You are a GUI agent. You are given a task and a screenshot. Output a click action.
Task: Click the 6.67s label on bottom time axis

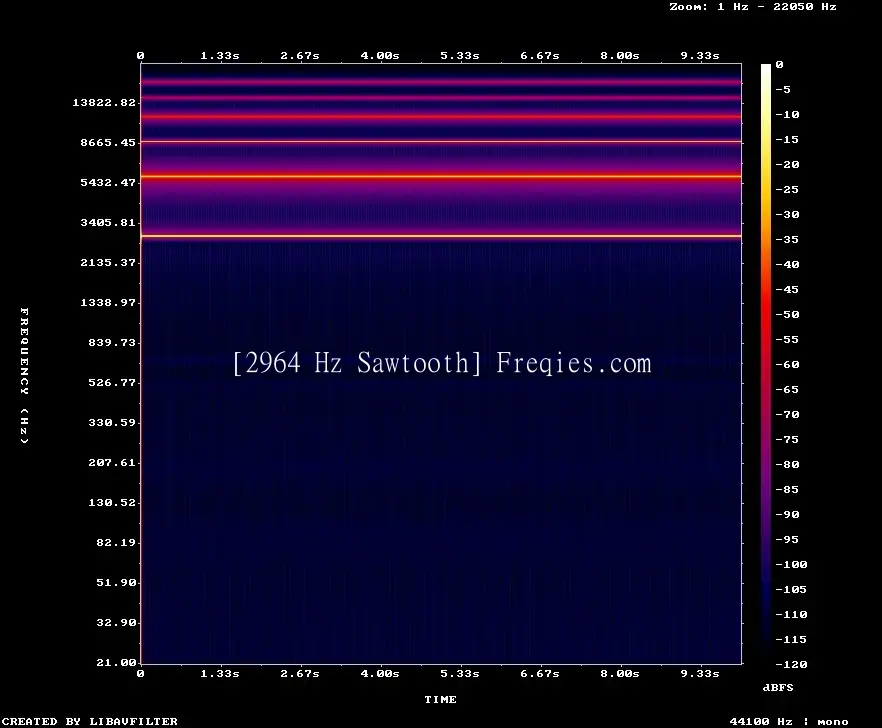click(539, 673)
